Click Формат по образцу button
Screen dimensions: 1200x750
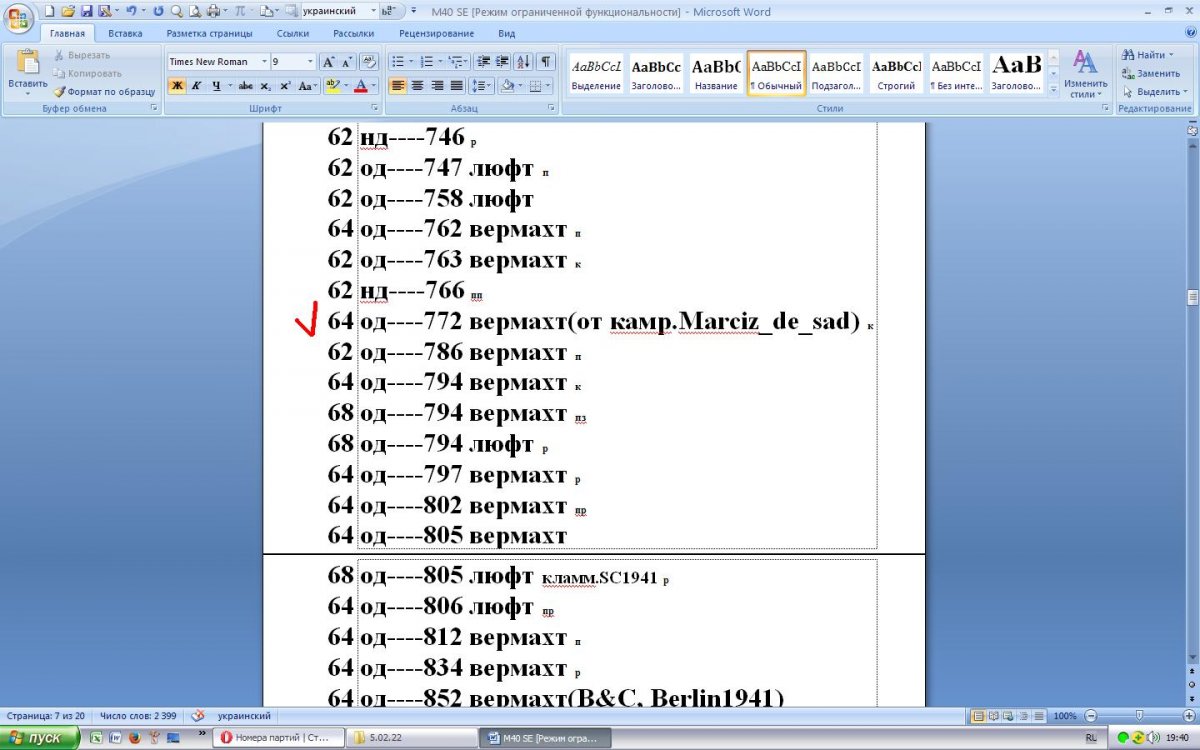pos(105,91)
